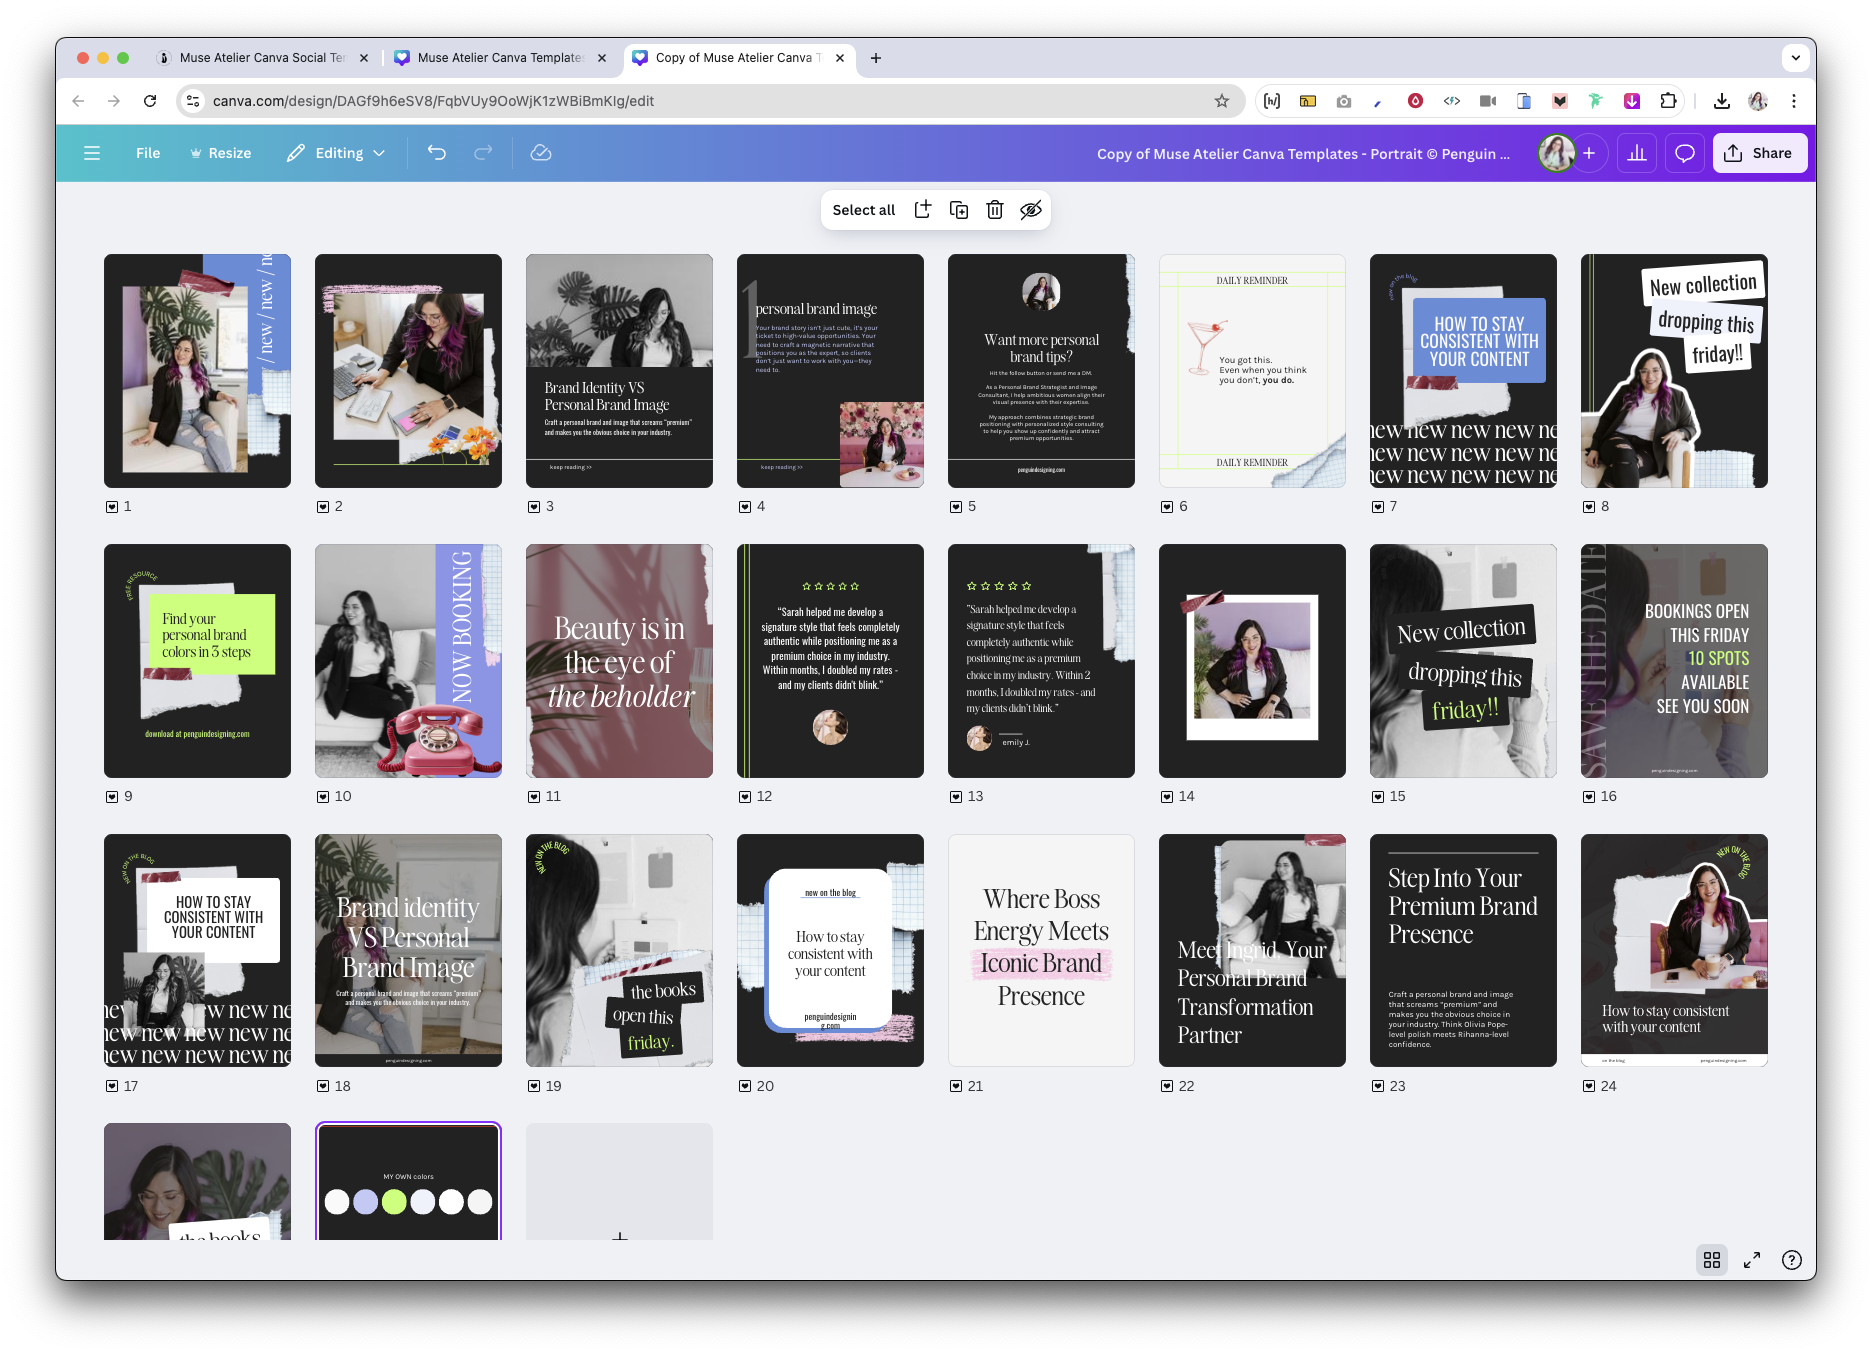Open the comments speech bubble icon
The width and height of the screenshot is (1872, 1354).
point(1685,153)
